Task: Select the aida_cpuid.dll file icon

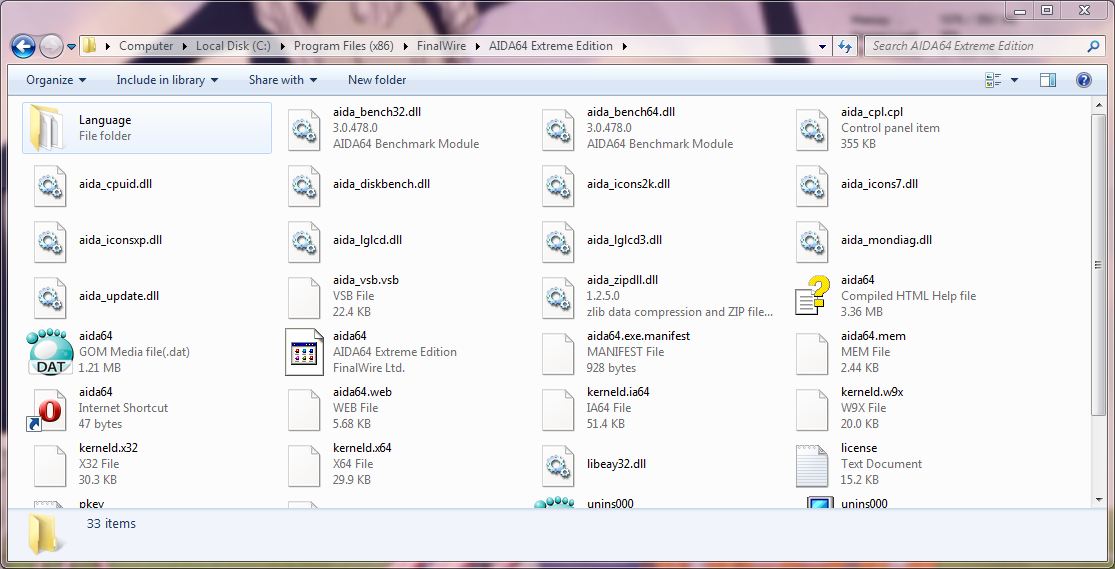Action: pos(50,186)
